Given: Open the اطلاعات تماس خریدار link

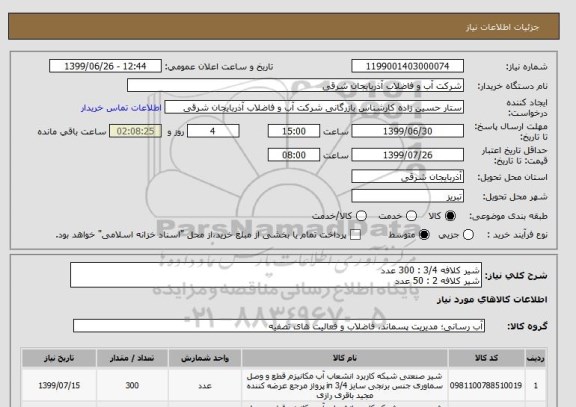Looking at the screenshot, I should pos(121,108).
